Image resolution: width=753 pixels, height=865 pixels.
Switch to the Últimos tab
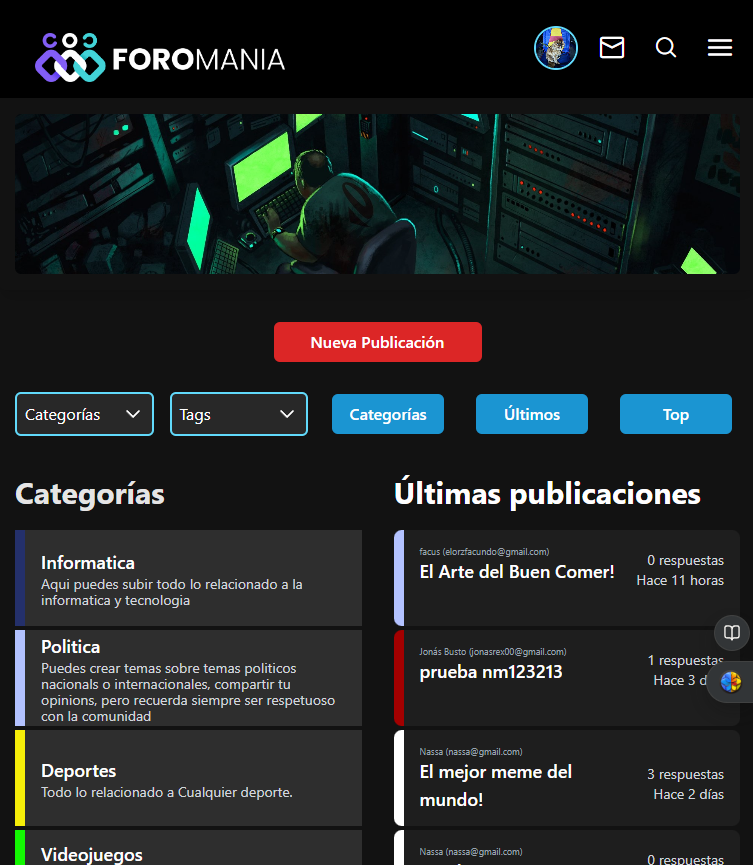(532, 414)
